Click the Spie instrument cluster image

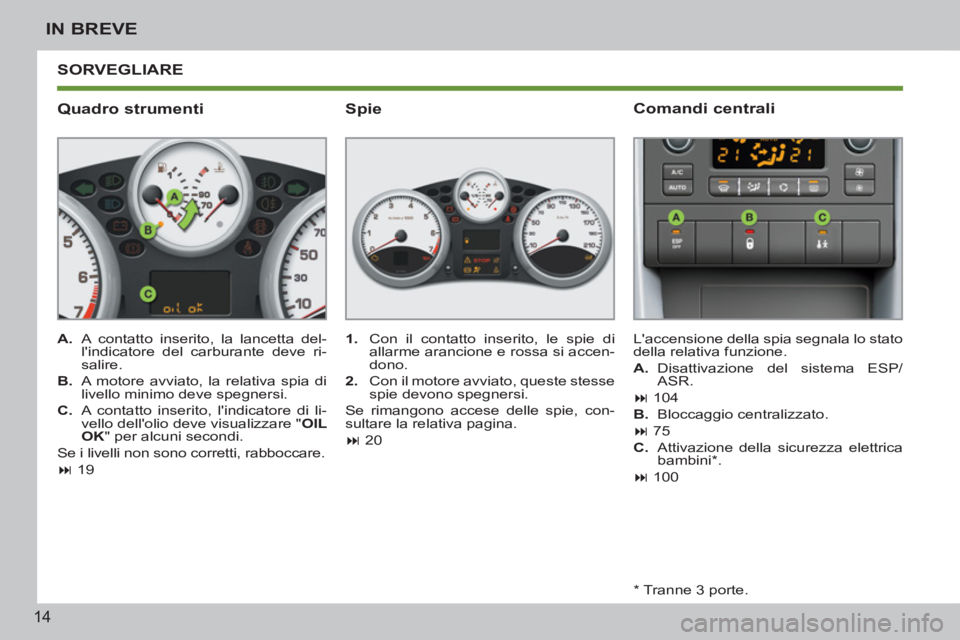pyautogui.click(x=480, y=228)
